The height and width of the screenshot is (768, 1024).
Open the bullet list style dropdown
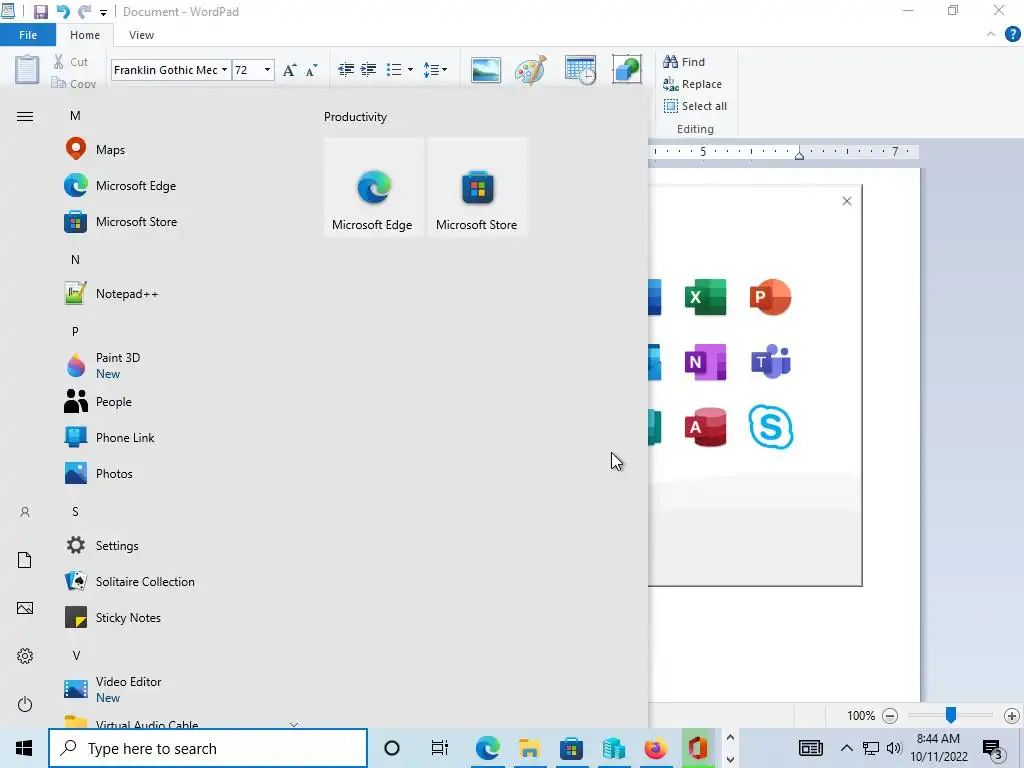410,69
